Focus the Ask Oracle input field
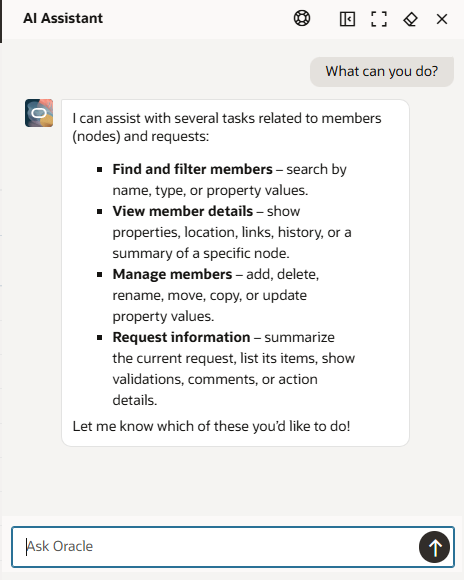The width and height of the screenshot is (464, 580). [215, 547]
